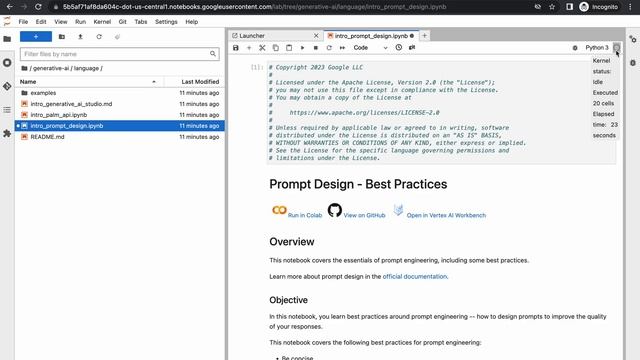Click the View on GitHub link
640x360 pixels.
click(364, 215)
